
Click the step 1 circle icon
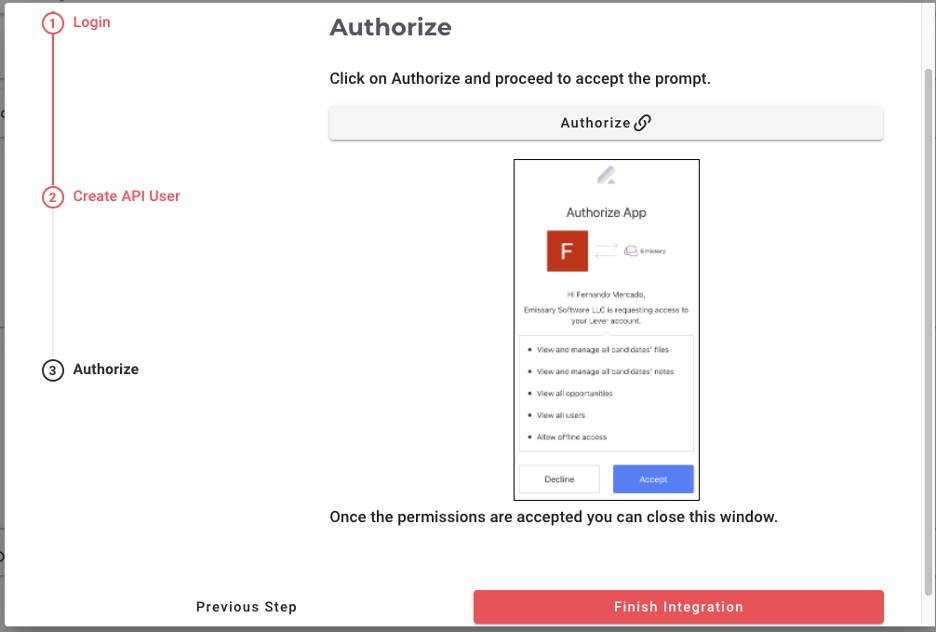[x=53, y=23]
